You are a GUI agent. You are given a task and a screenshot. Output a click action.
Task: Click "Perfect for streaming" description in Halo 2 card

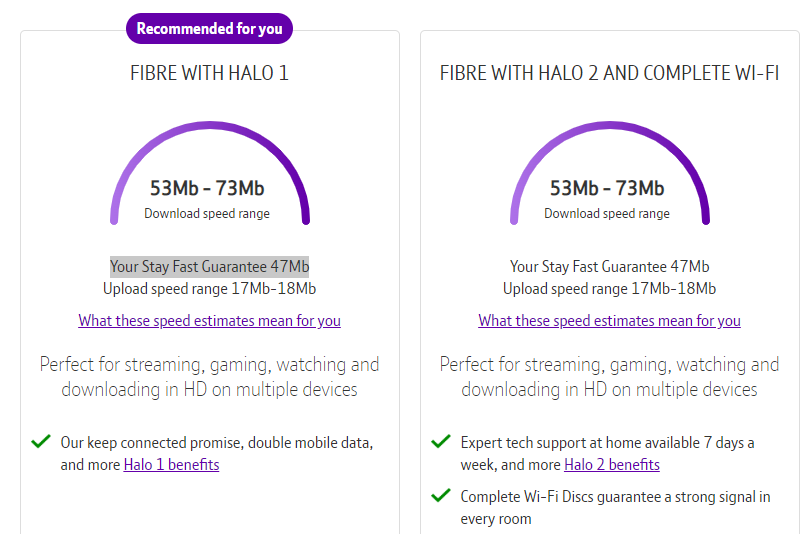(609, 377)
